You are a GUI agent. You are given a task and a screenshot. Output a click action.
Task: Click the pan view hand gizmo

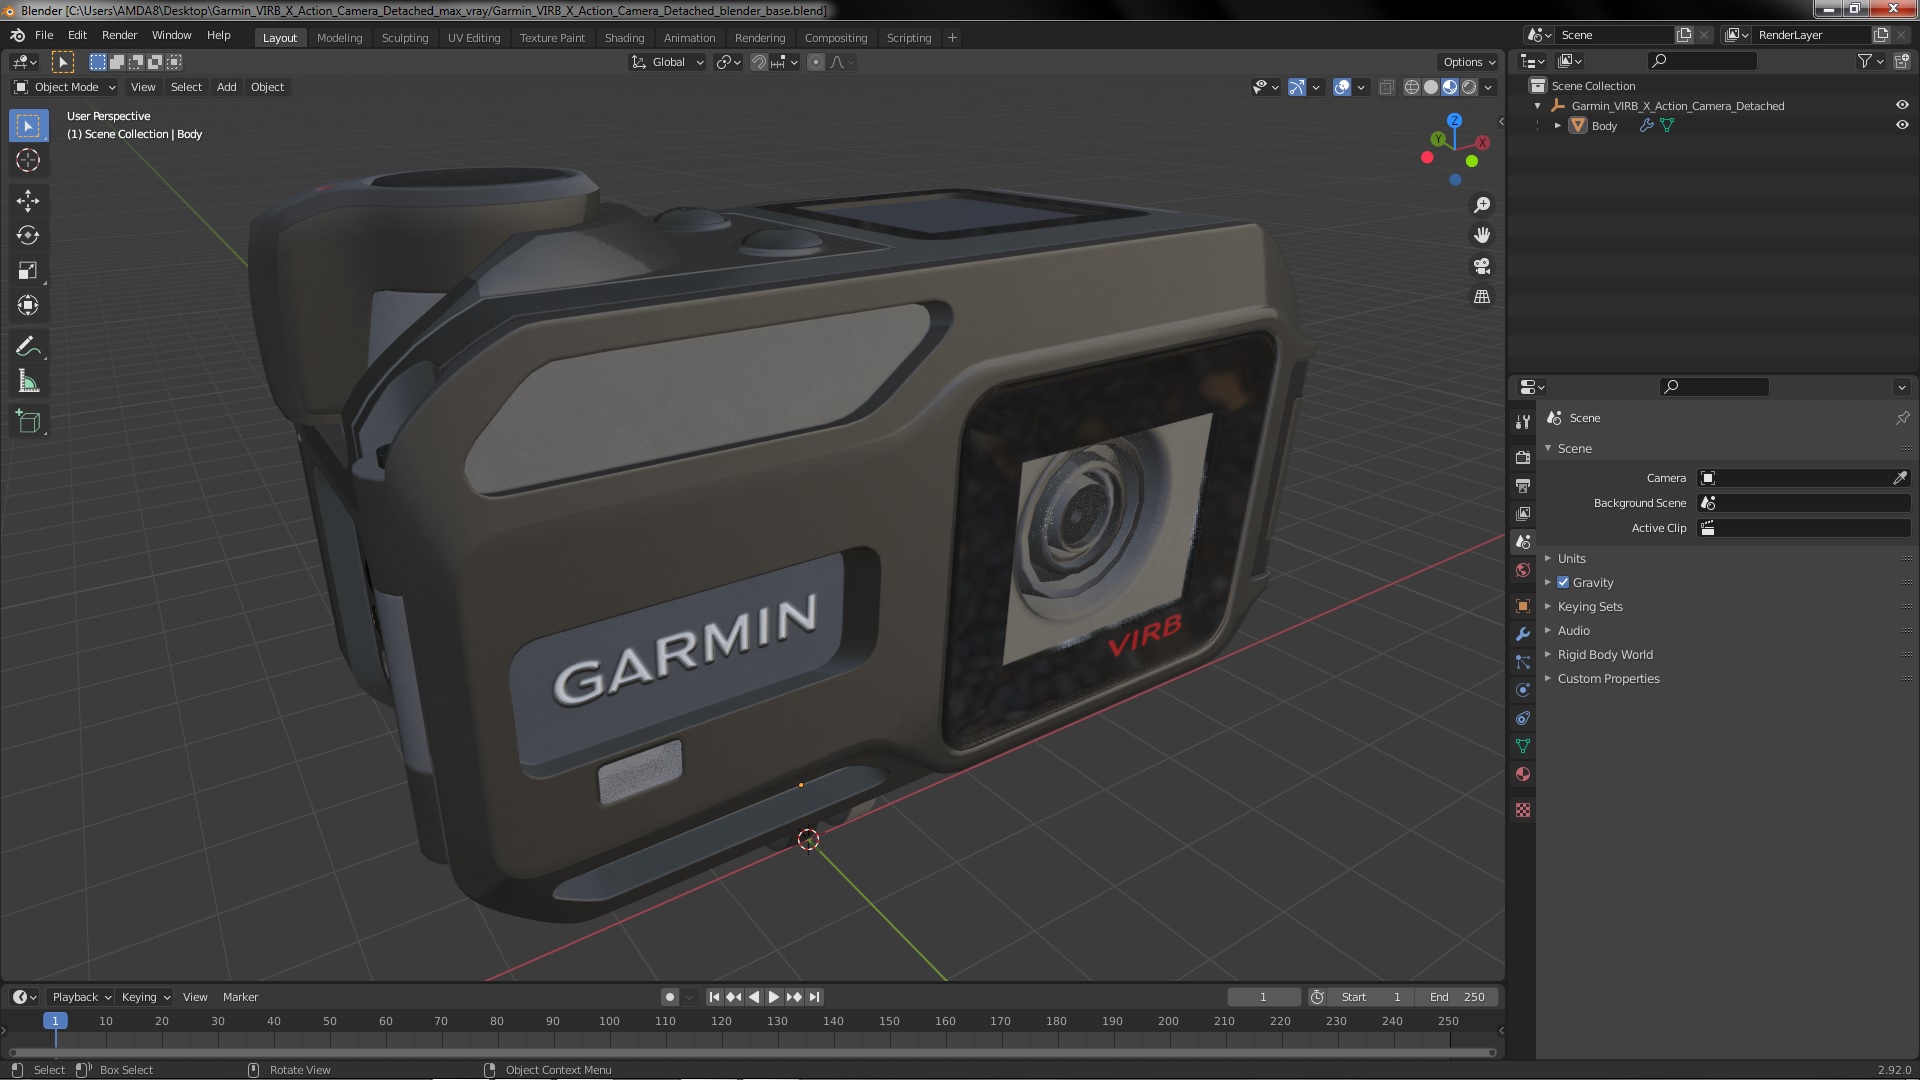(x=1482, y=235)
